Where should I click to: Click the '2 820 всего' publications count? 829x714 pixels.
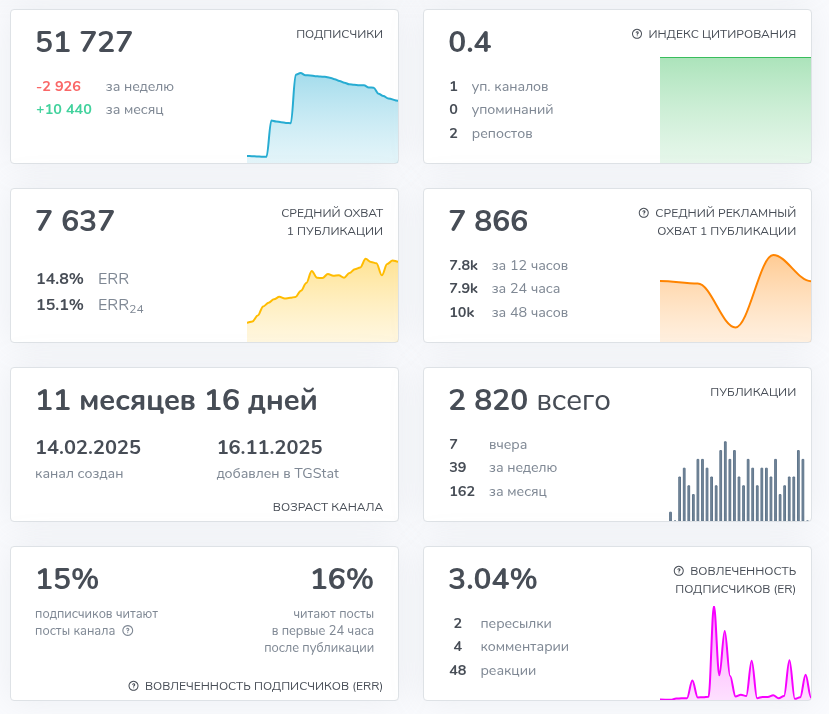point(529,401)
